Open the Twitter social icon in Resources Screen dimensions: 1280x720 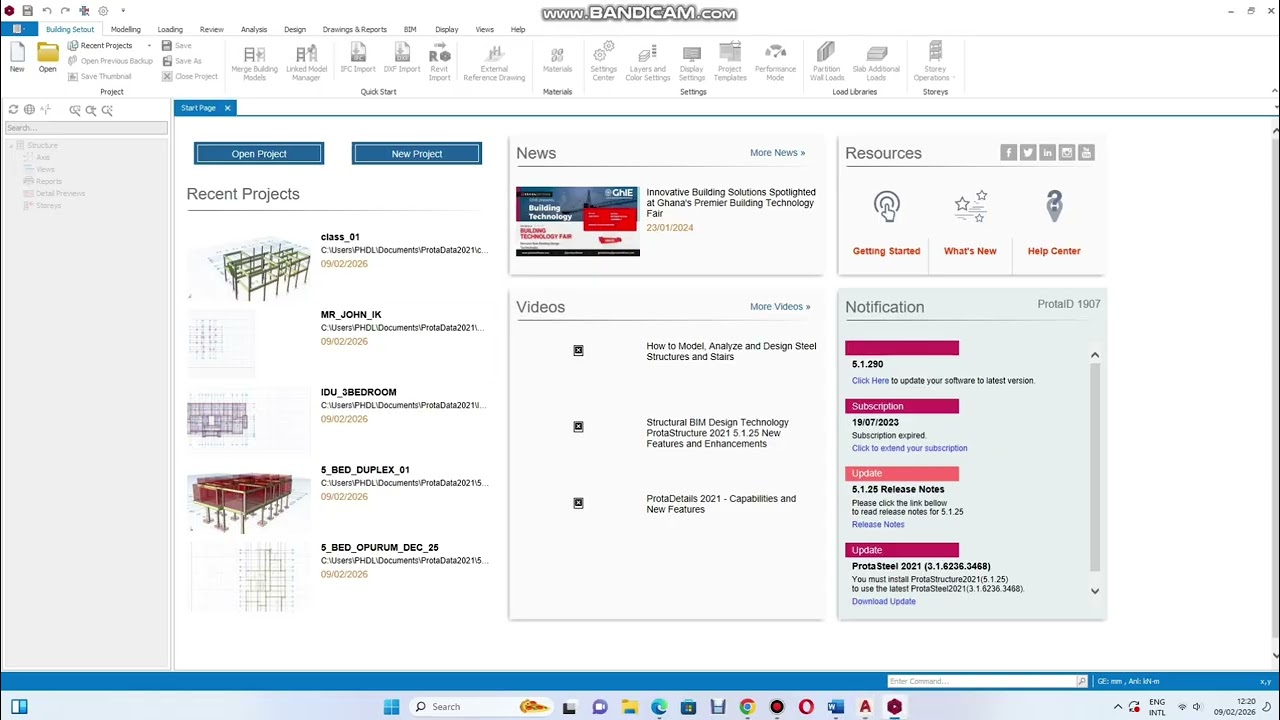click(x=1028, y=152)
